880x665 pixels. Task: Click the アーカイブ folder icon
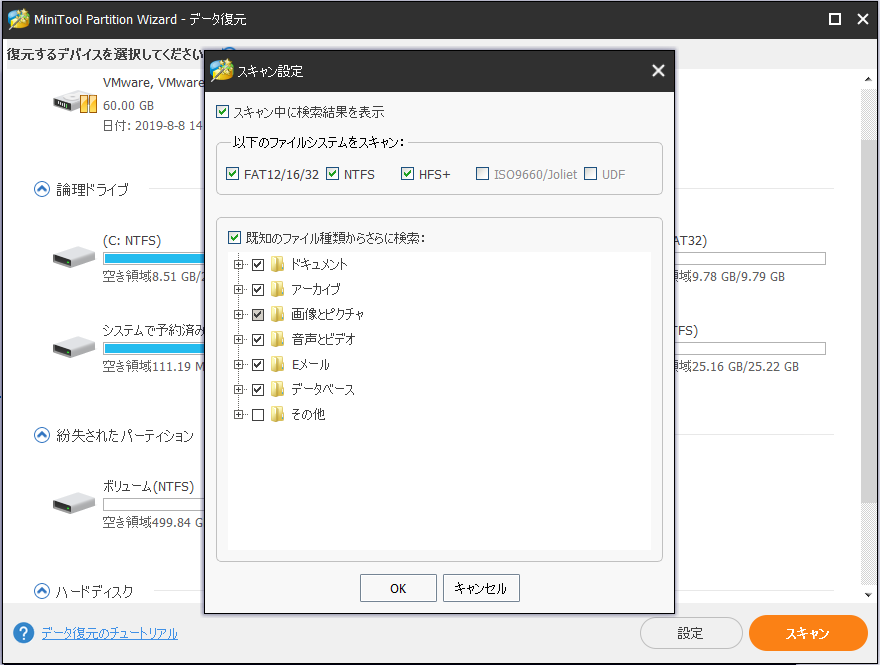pos(277,290)
